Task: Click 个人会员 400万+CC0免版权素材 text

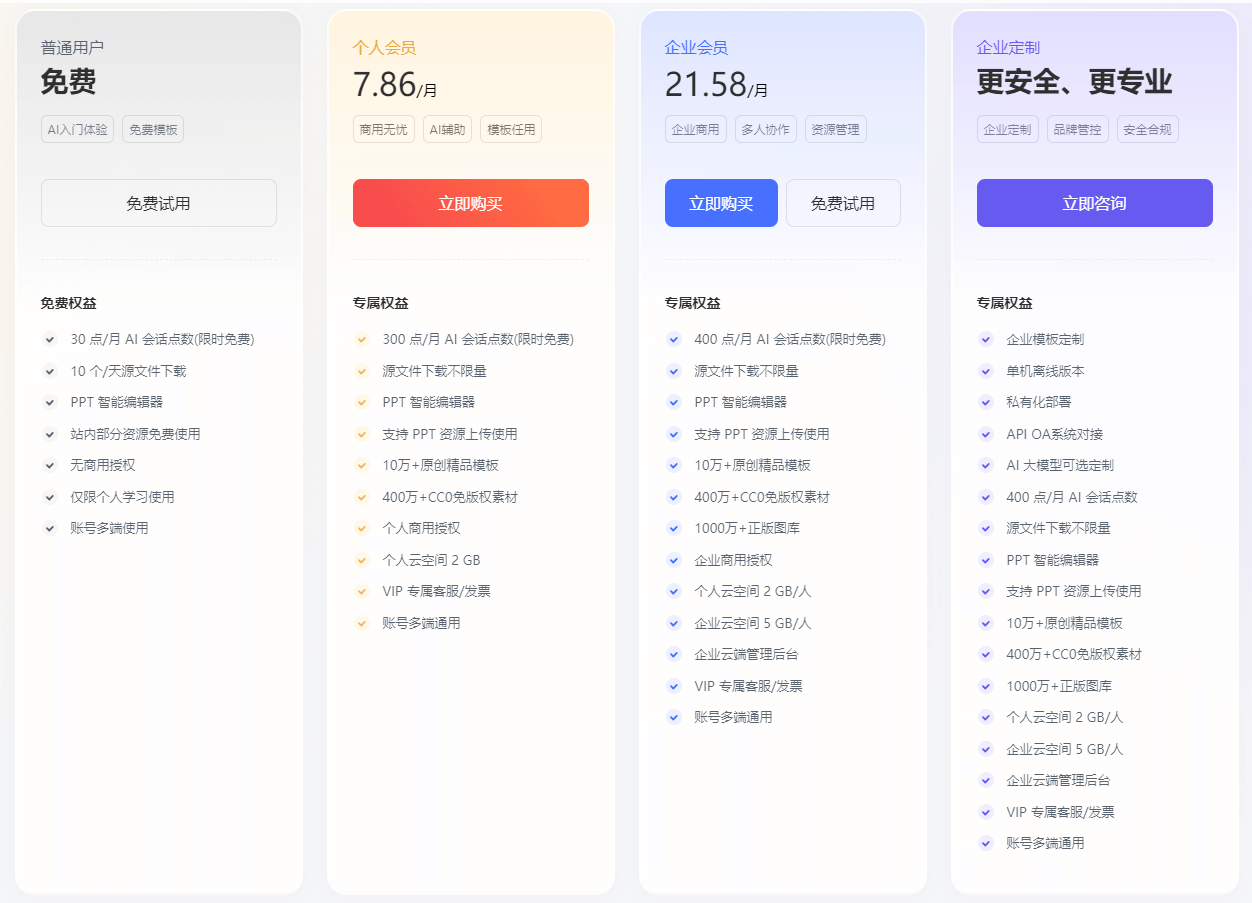Action: tap(450, 497)
